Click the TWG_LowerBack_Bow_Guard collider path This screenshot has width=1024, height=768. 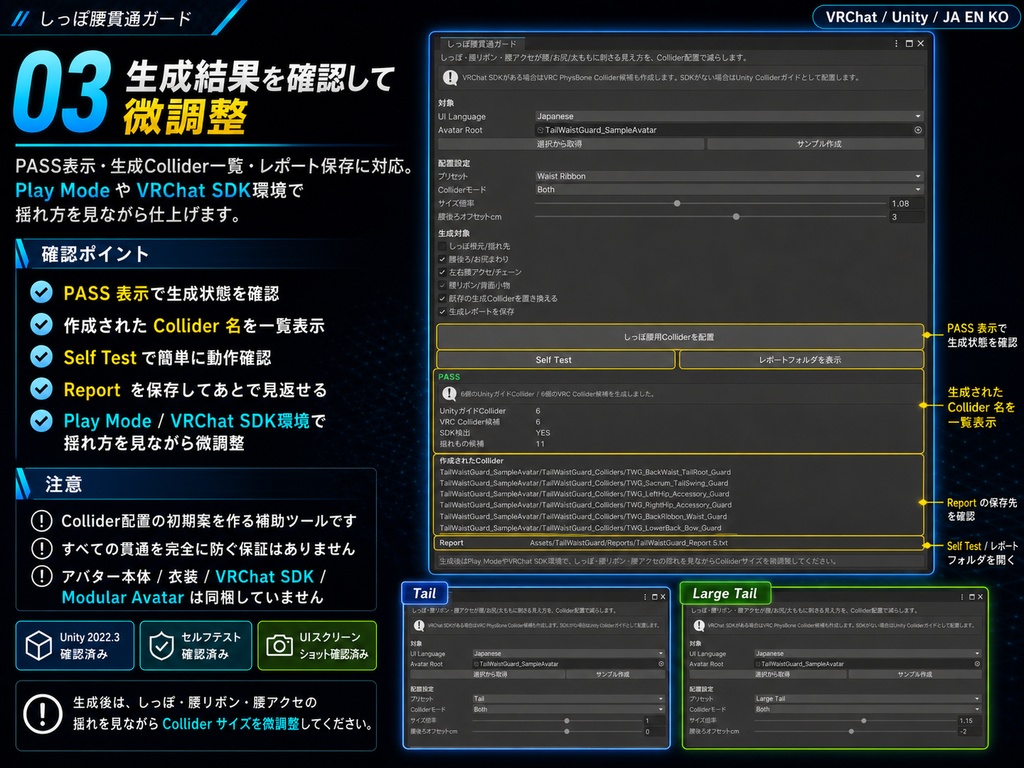tap(581, 528)
